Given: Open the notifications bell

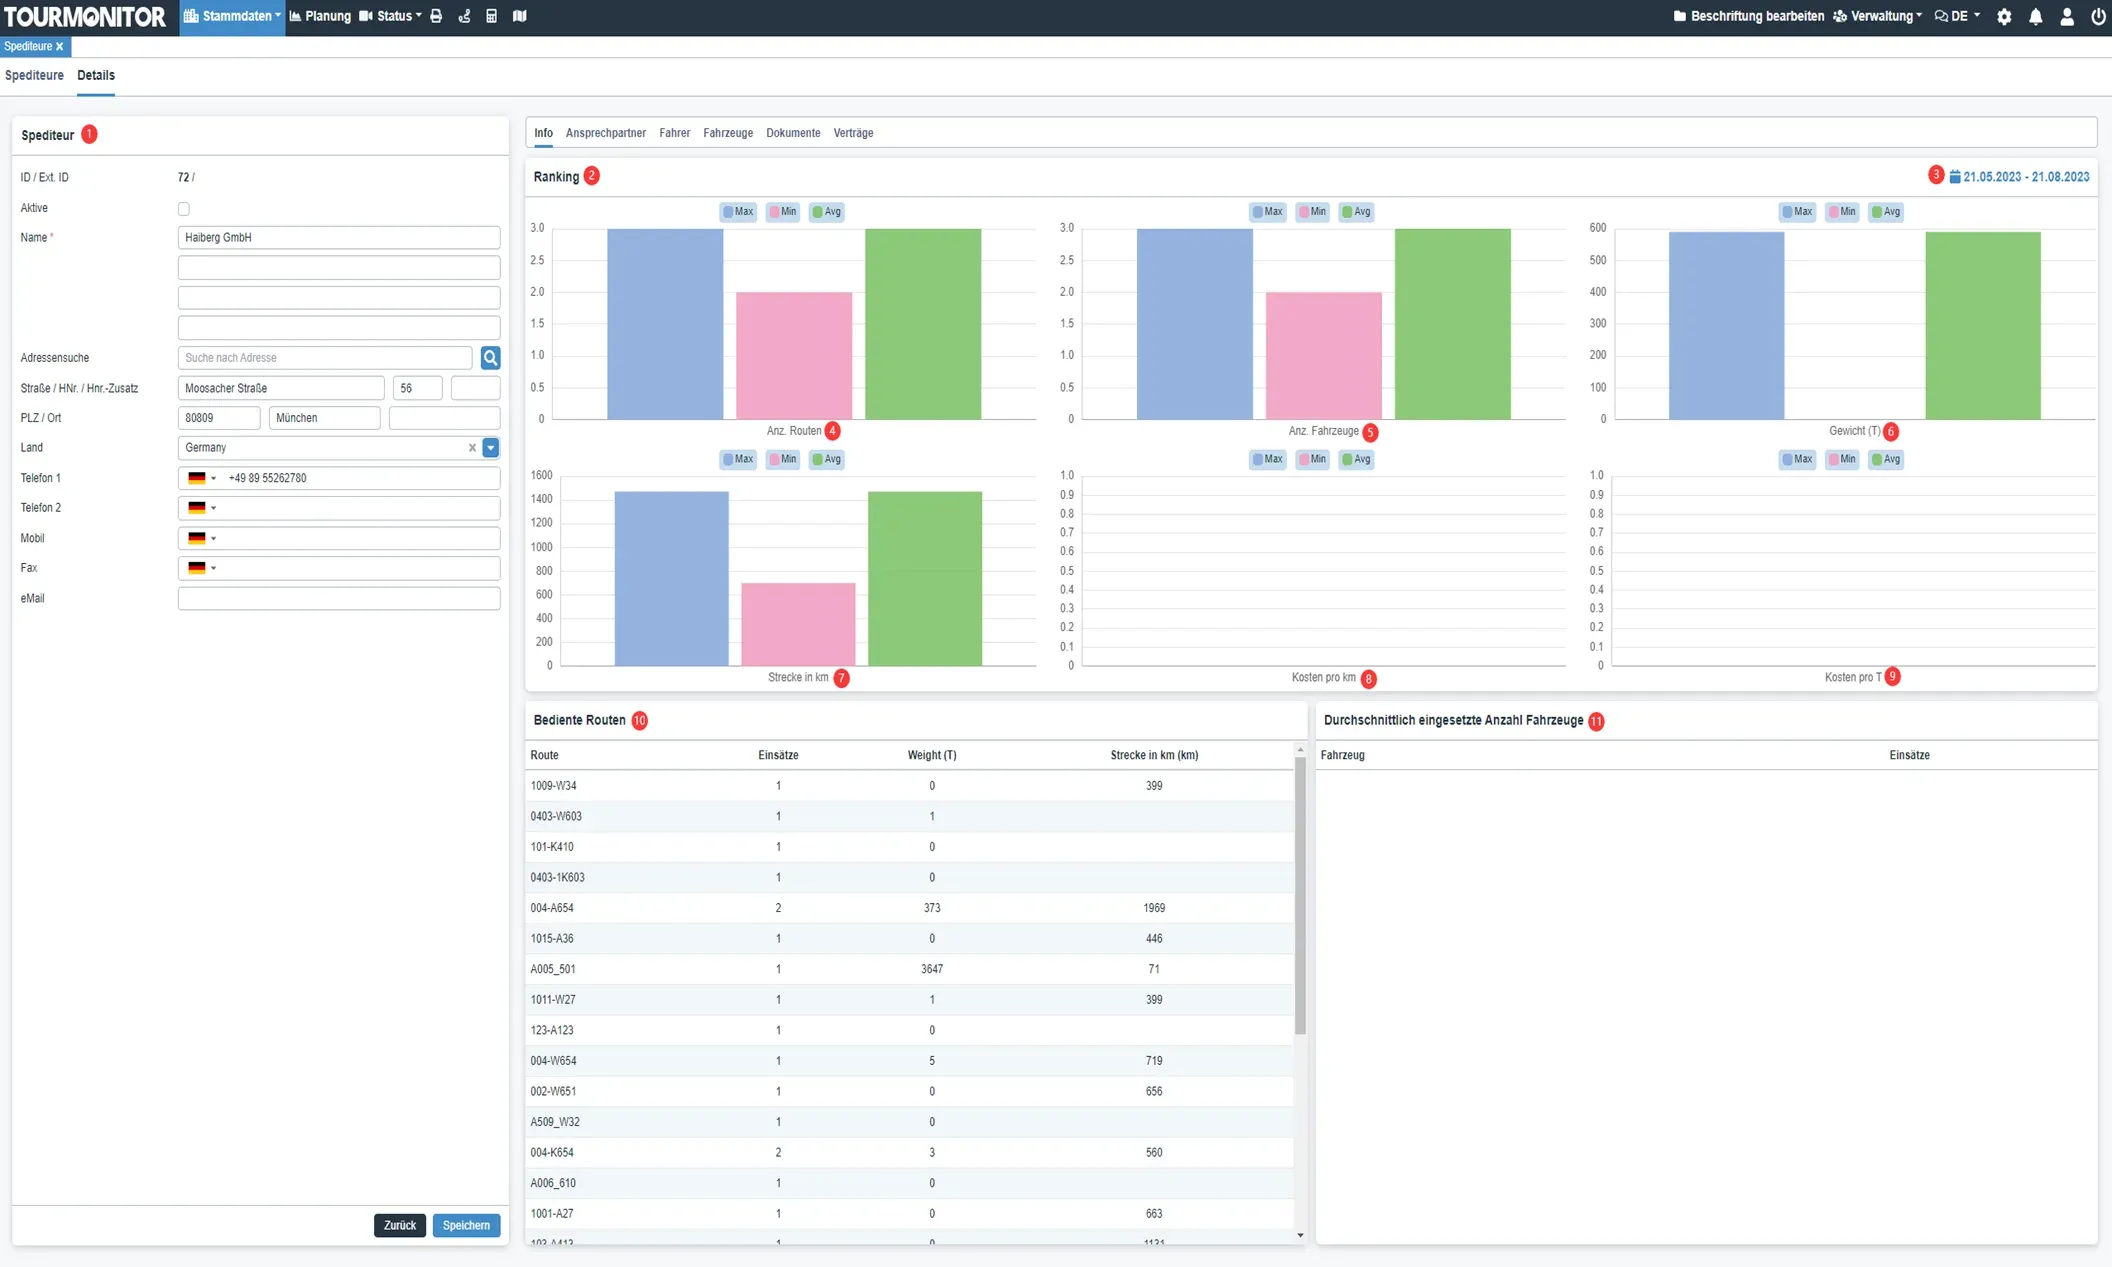Looking at the screenshot, I should [2035, 17].
